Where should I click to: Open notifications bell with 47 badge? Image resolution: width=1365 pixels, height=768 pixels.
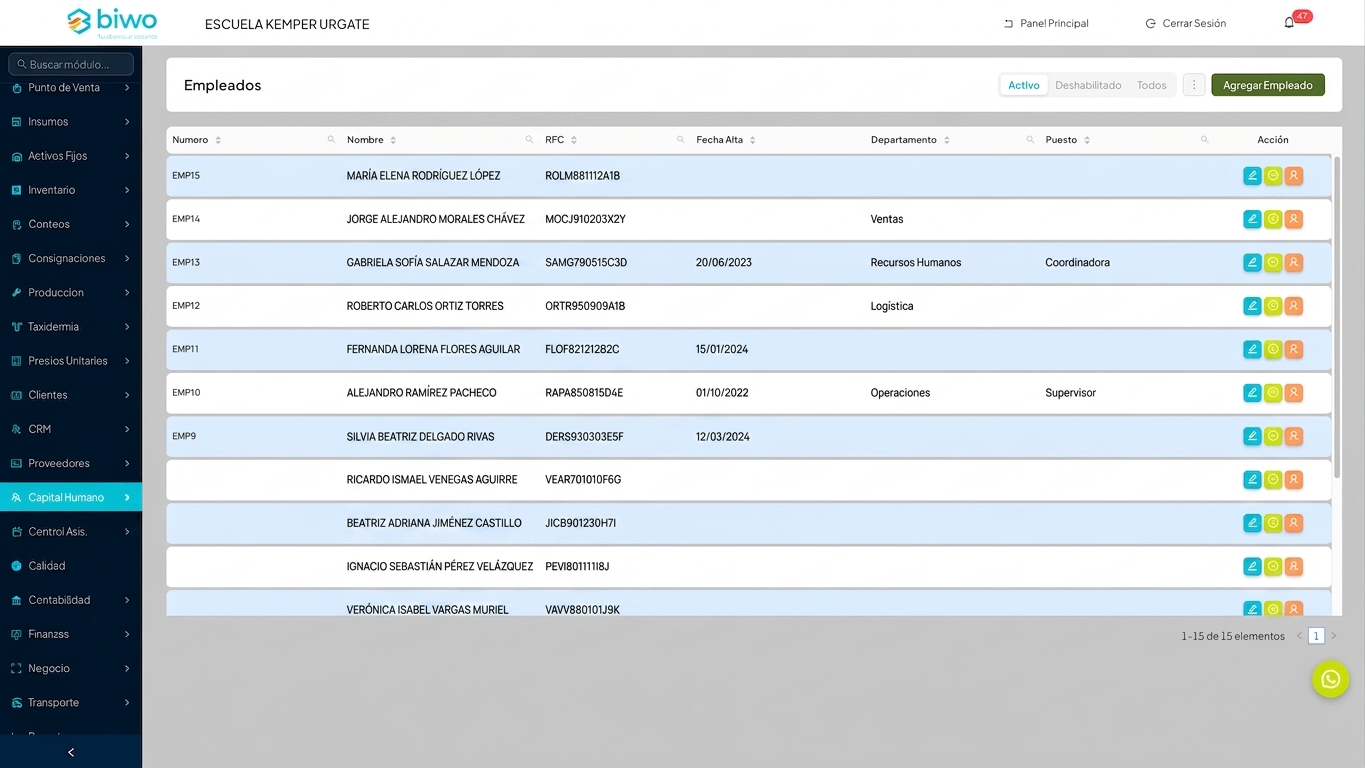coord(1289,23)
